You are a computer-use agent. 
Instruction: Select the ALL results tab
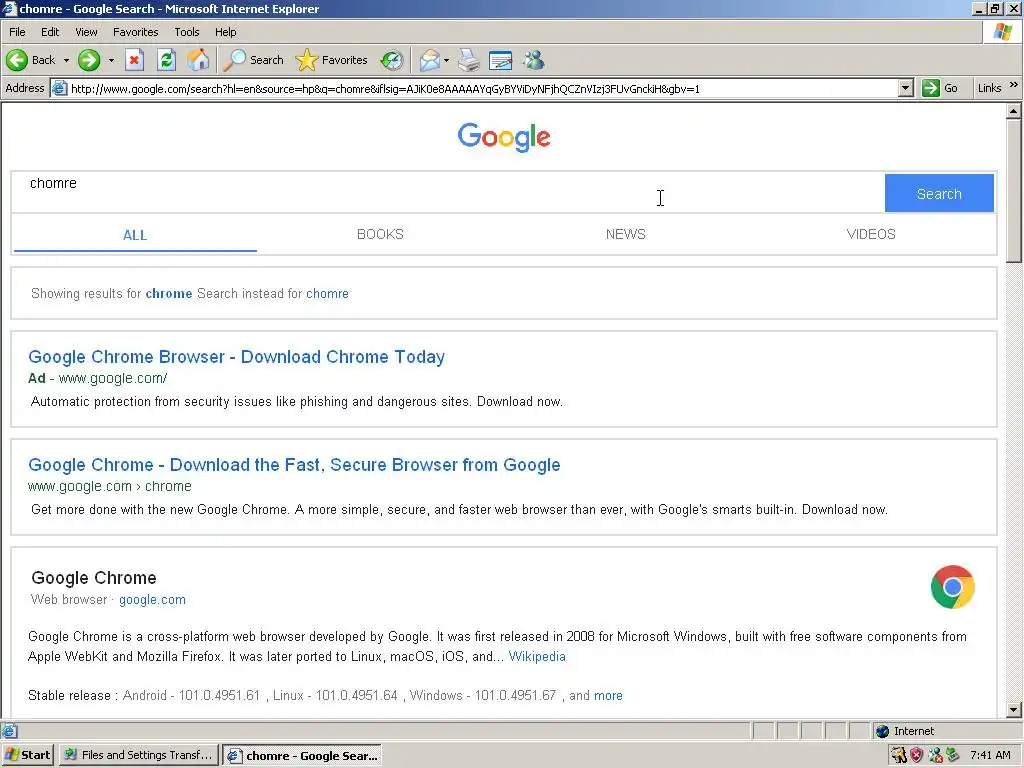[135, 235]
